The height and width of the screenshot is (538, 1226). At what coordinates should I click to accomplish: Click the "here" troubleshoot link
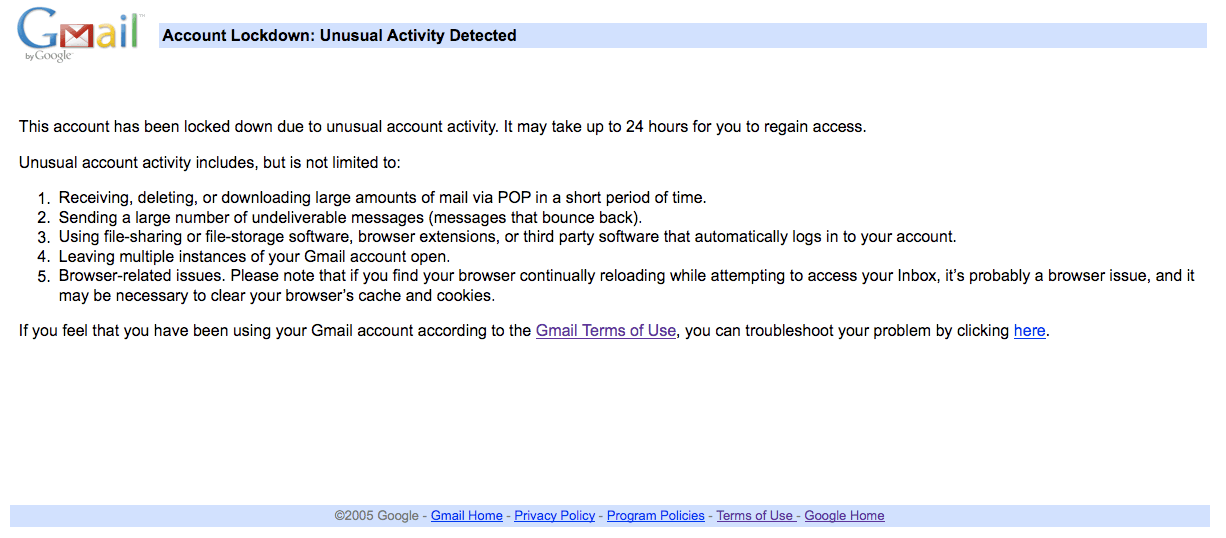pos(1029,330)
